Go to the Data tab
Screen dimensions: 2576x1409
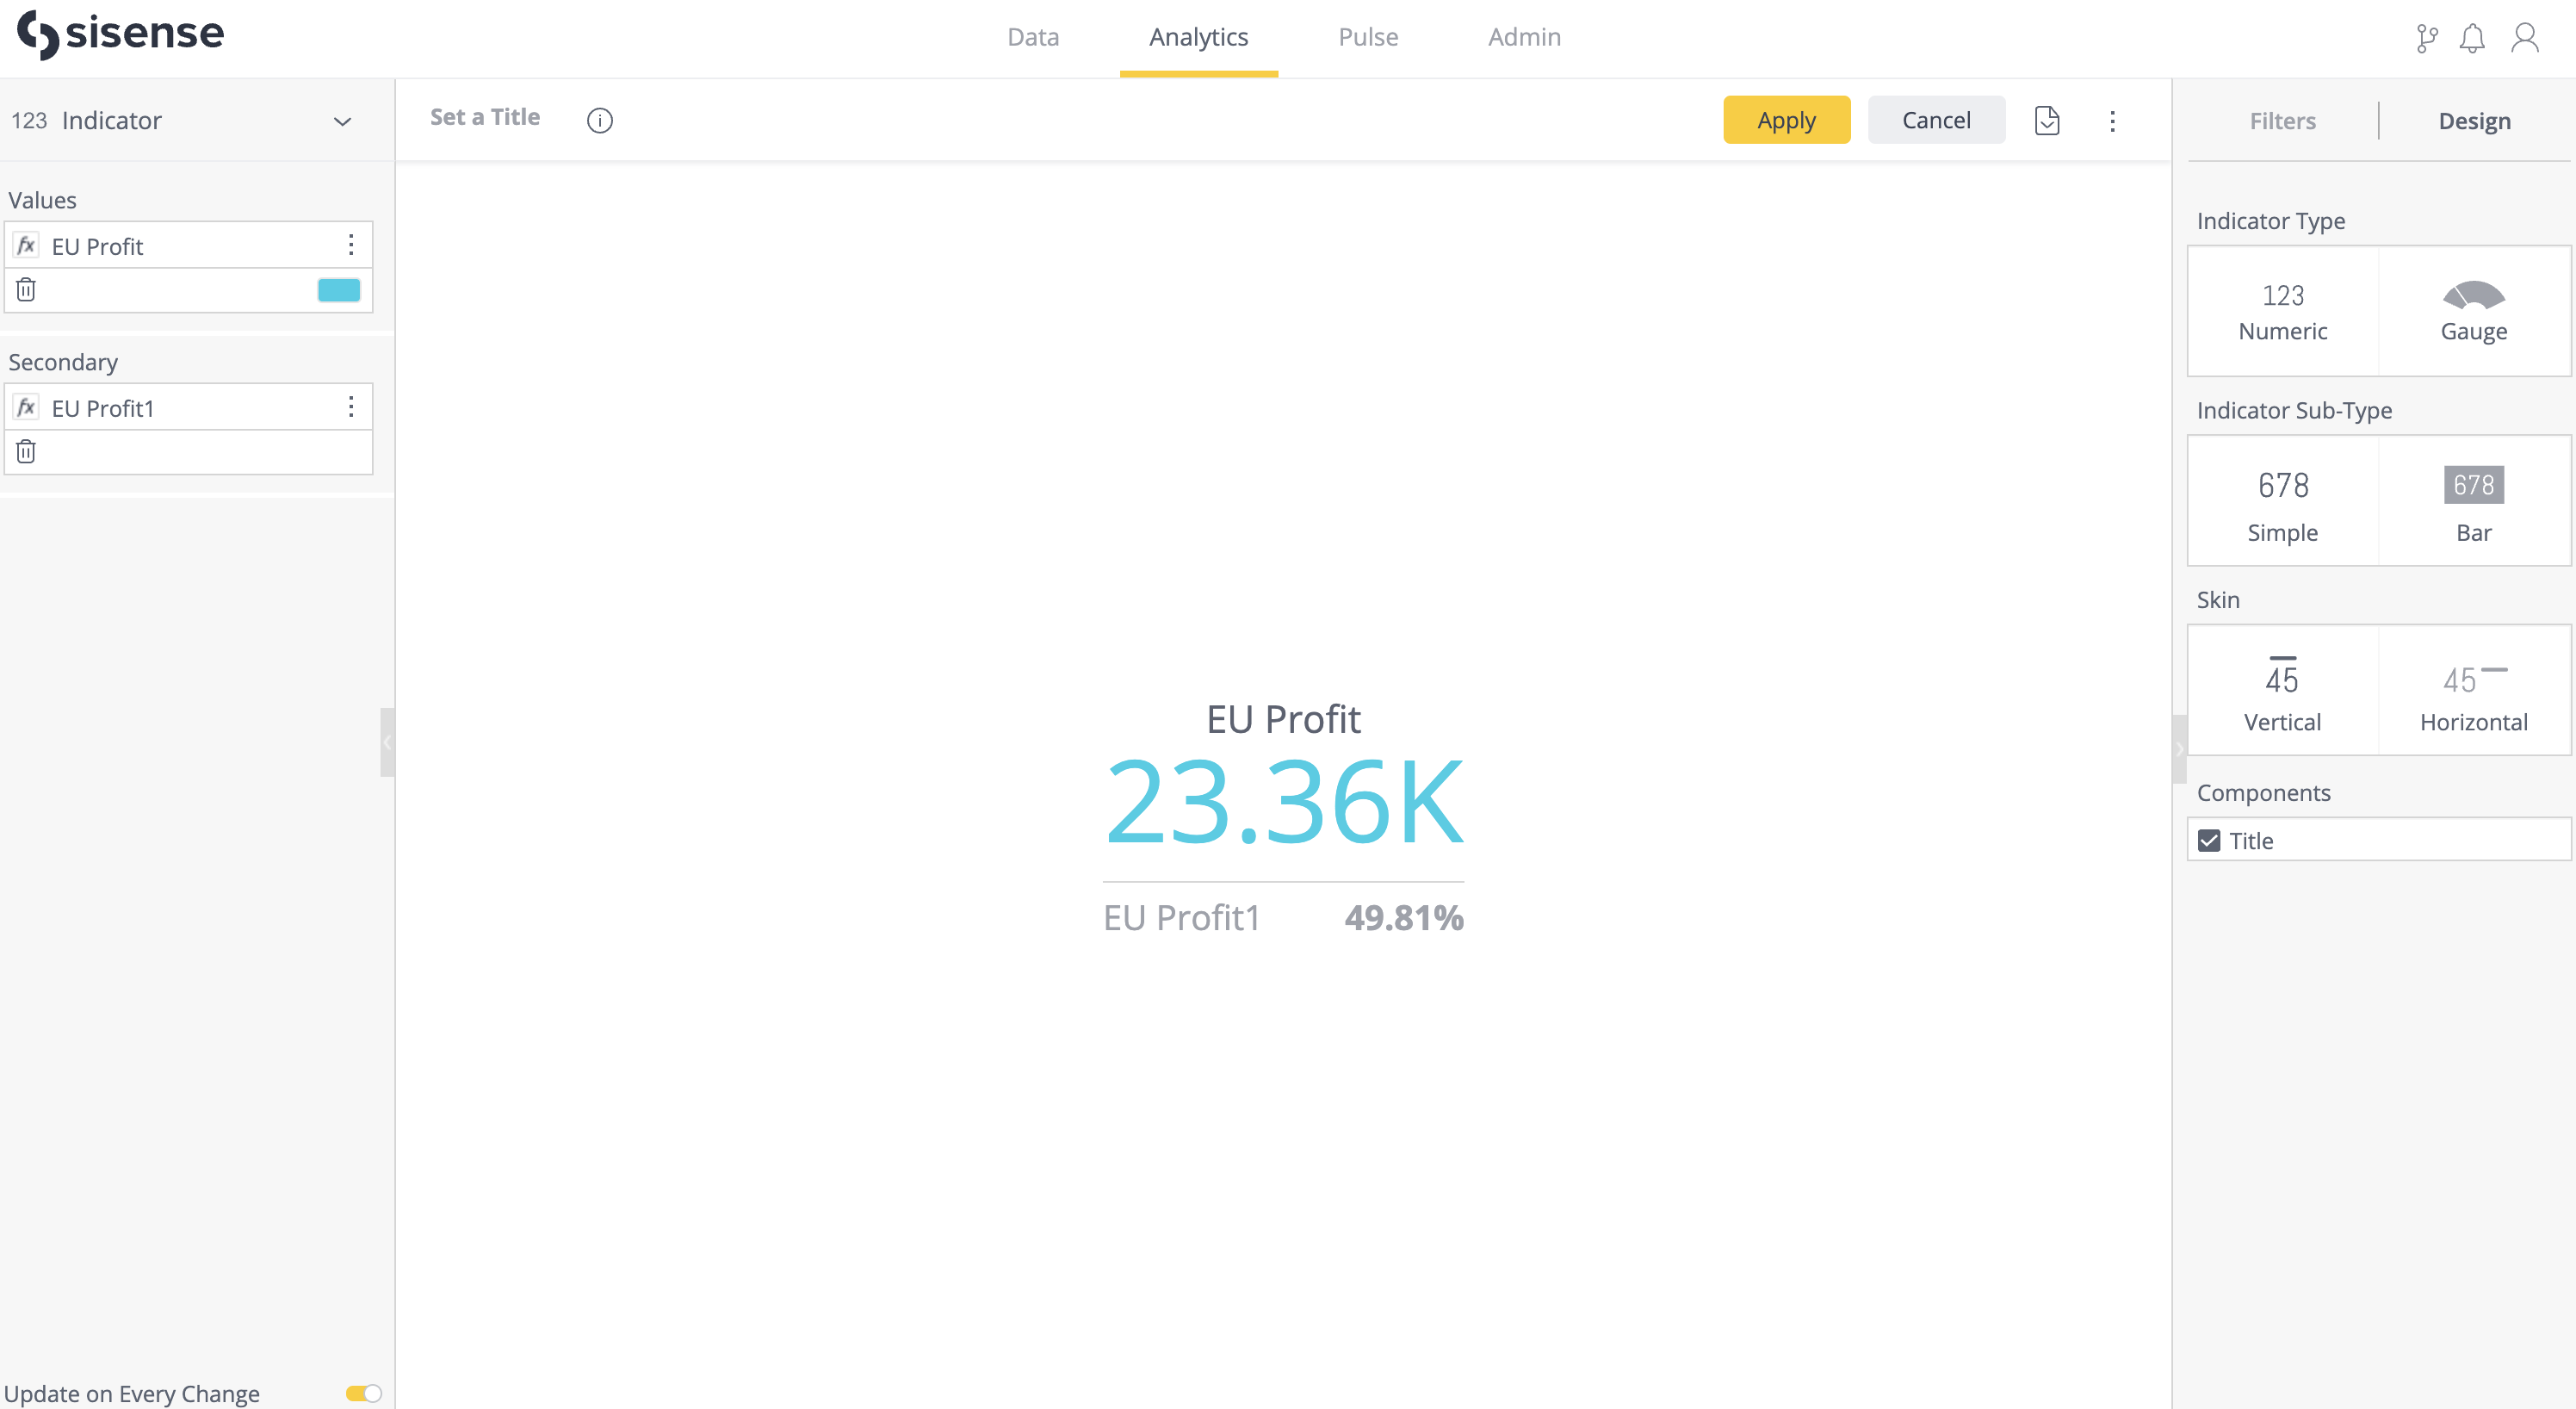coord(1033,37)
